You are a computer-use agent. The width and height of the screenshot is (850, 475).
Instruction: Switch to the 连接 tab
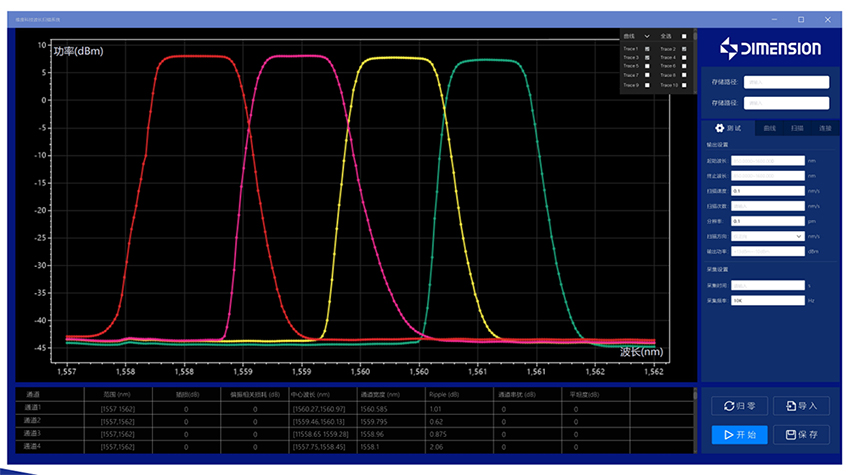coord(825,128)
